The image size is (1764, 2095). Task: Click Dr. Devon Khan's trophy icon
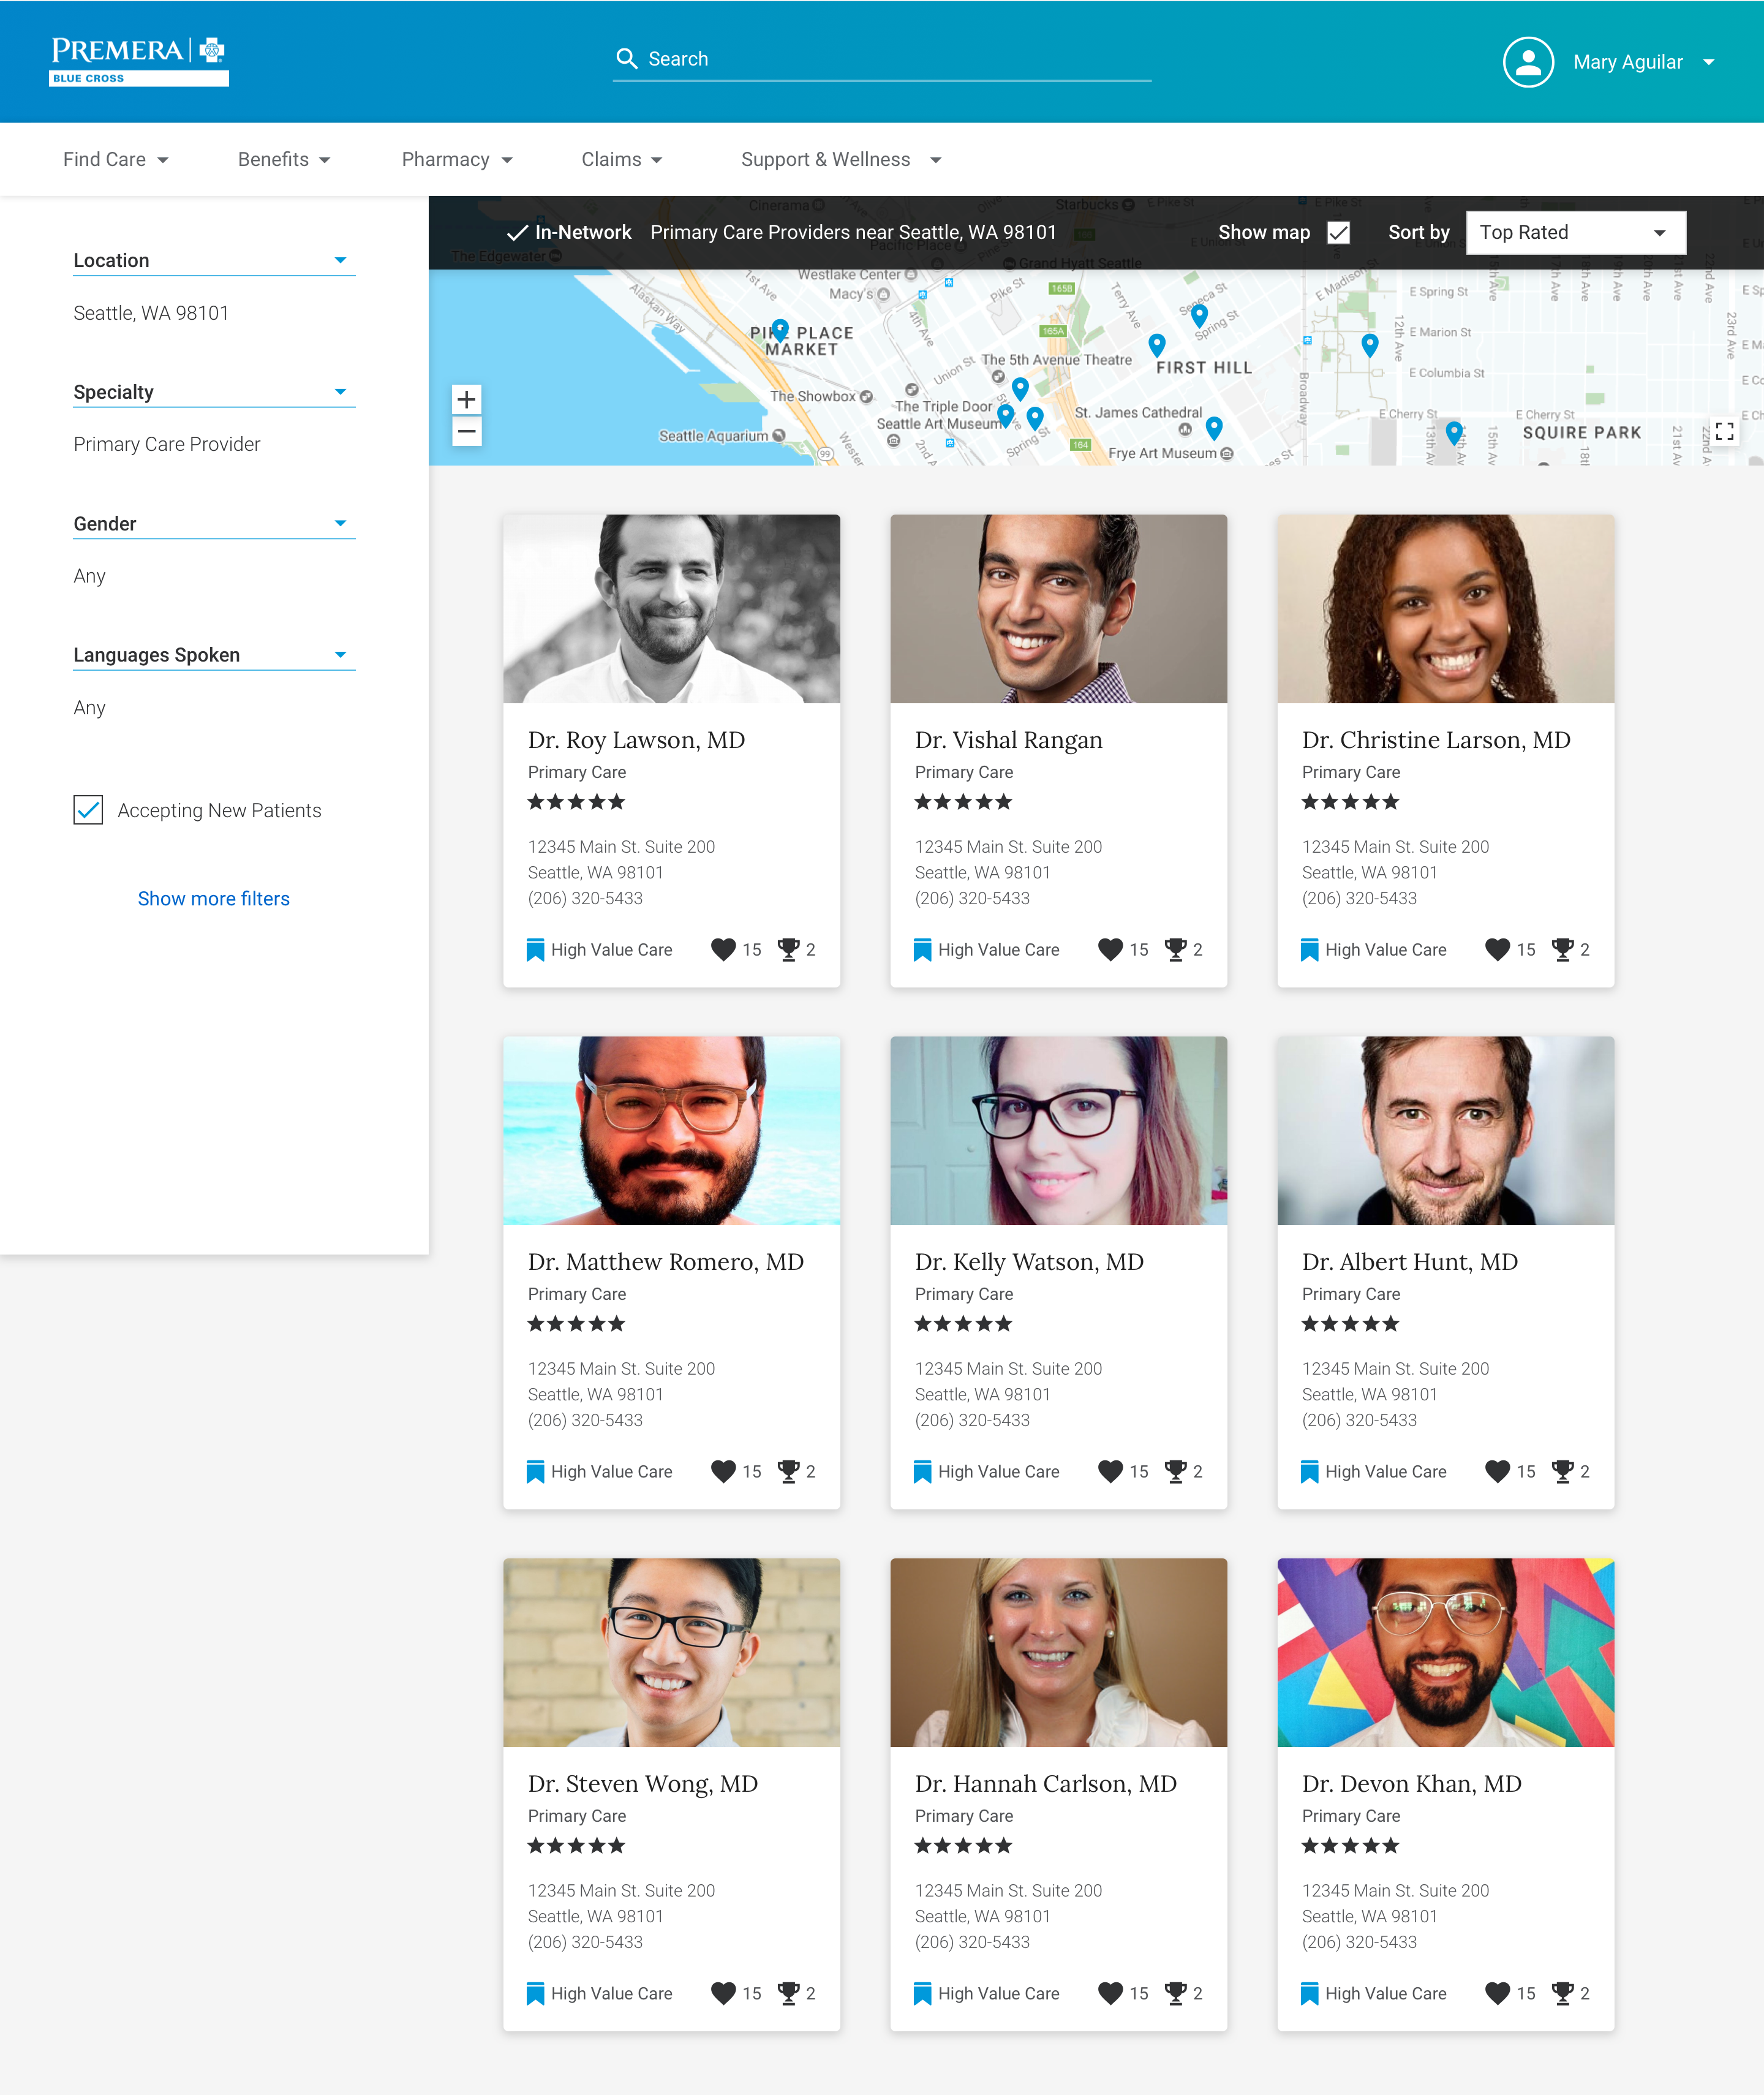[x=1563, y=1993]
